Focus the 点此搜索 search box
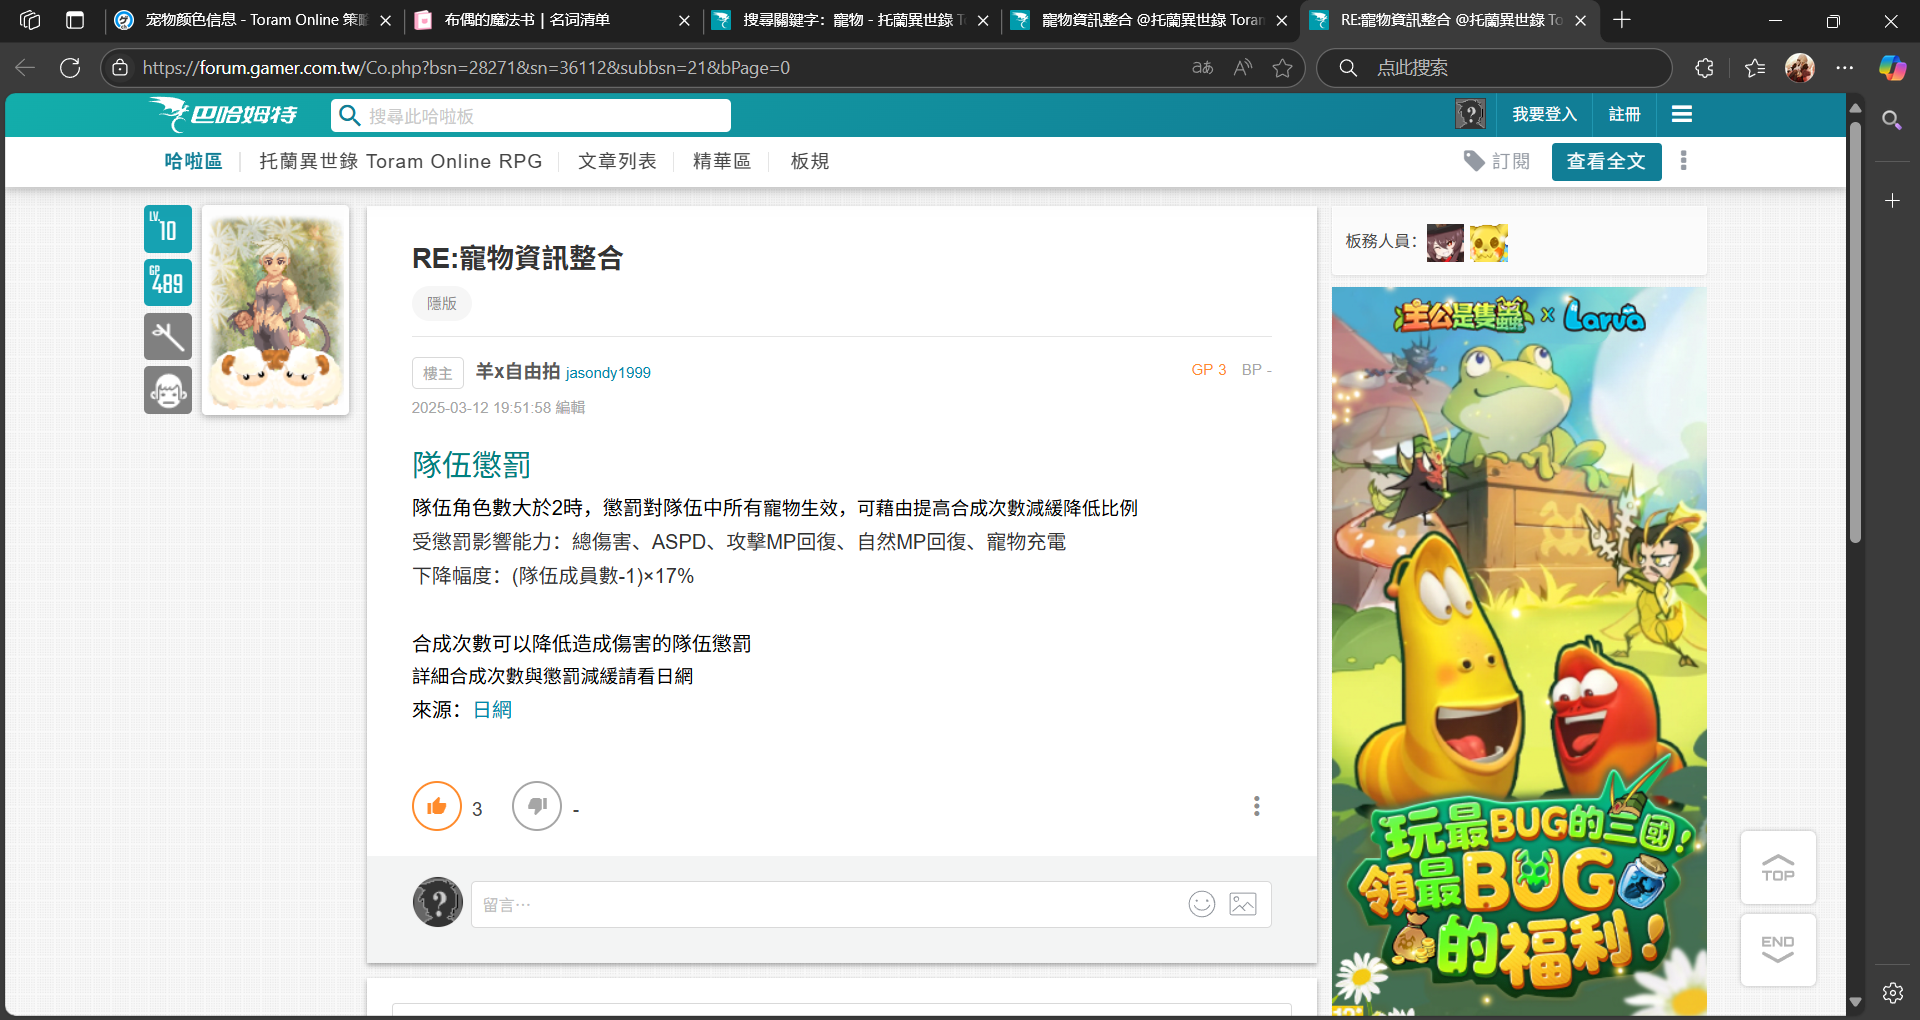 (1495, 68)
